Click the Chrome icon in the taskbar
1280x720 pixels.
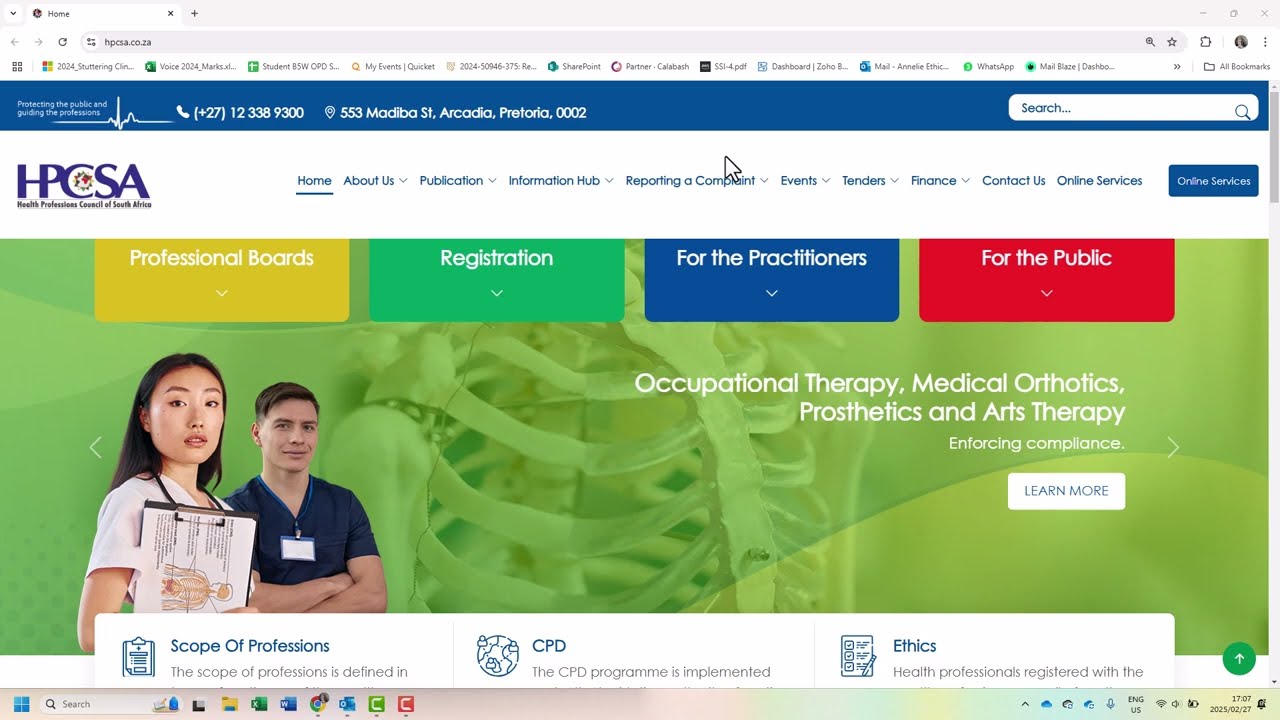[x=318, y=704]
